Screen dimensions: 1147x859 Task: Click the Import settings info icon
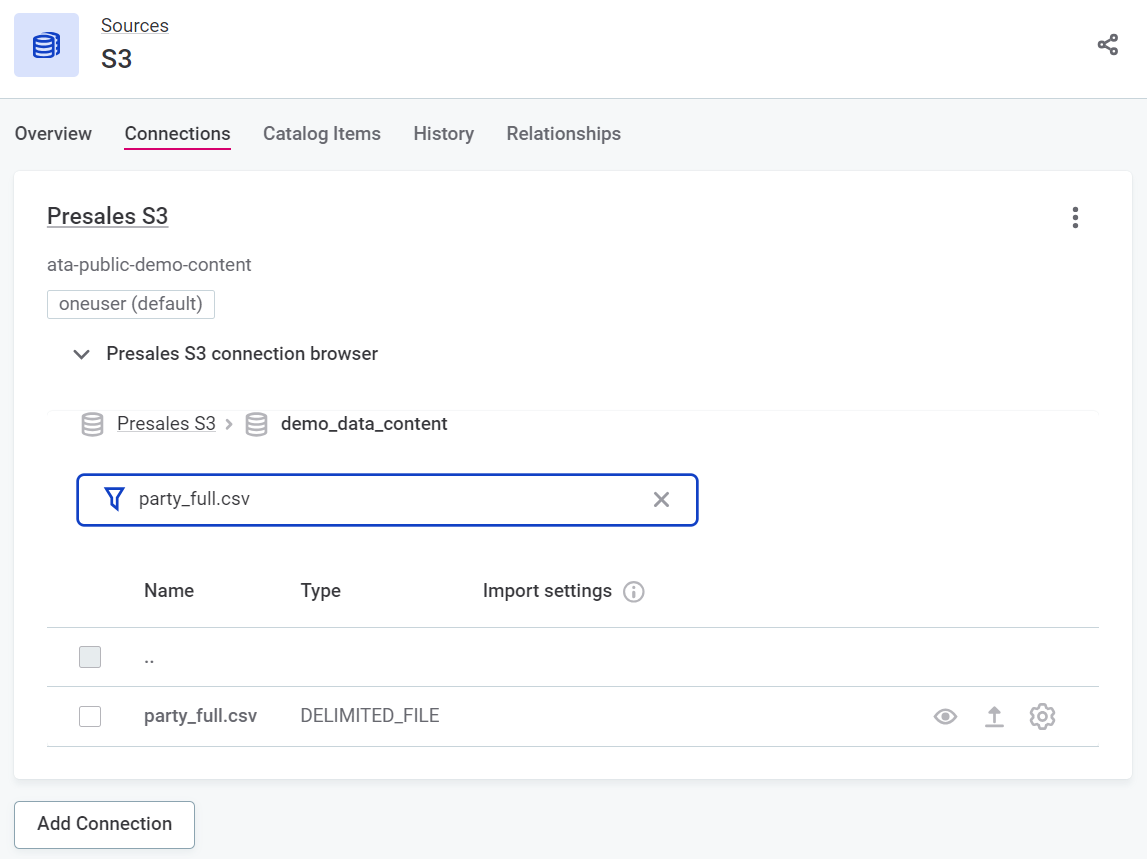[633, 592]
